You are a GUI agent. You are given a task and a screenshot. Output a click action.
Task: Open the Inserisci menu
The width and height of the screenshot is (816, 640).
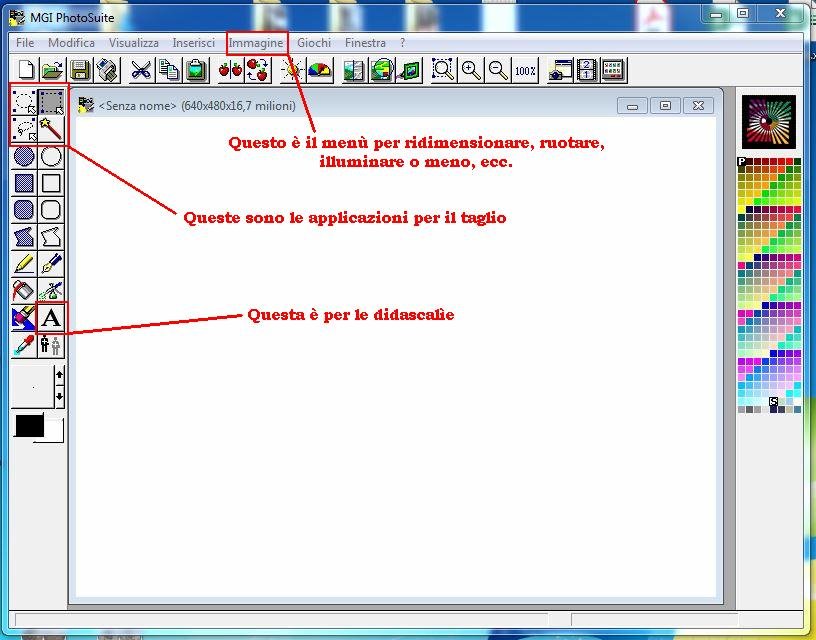click(x=194, y=43)
